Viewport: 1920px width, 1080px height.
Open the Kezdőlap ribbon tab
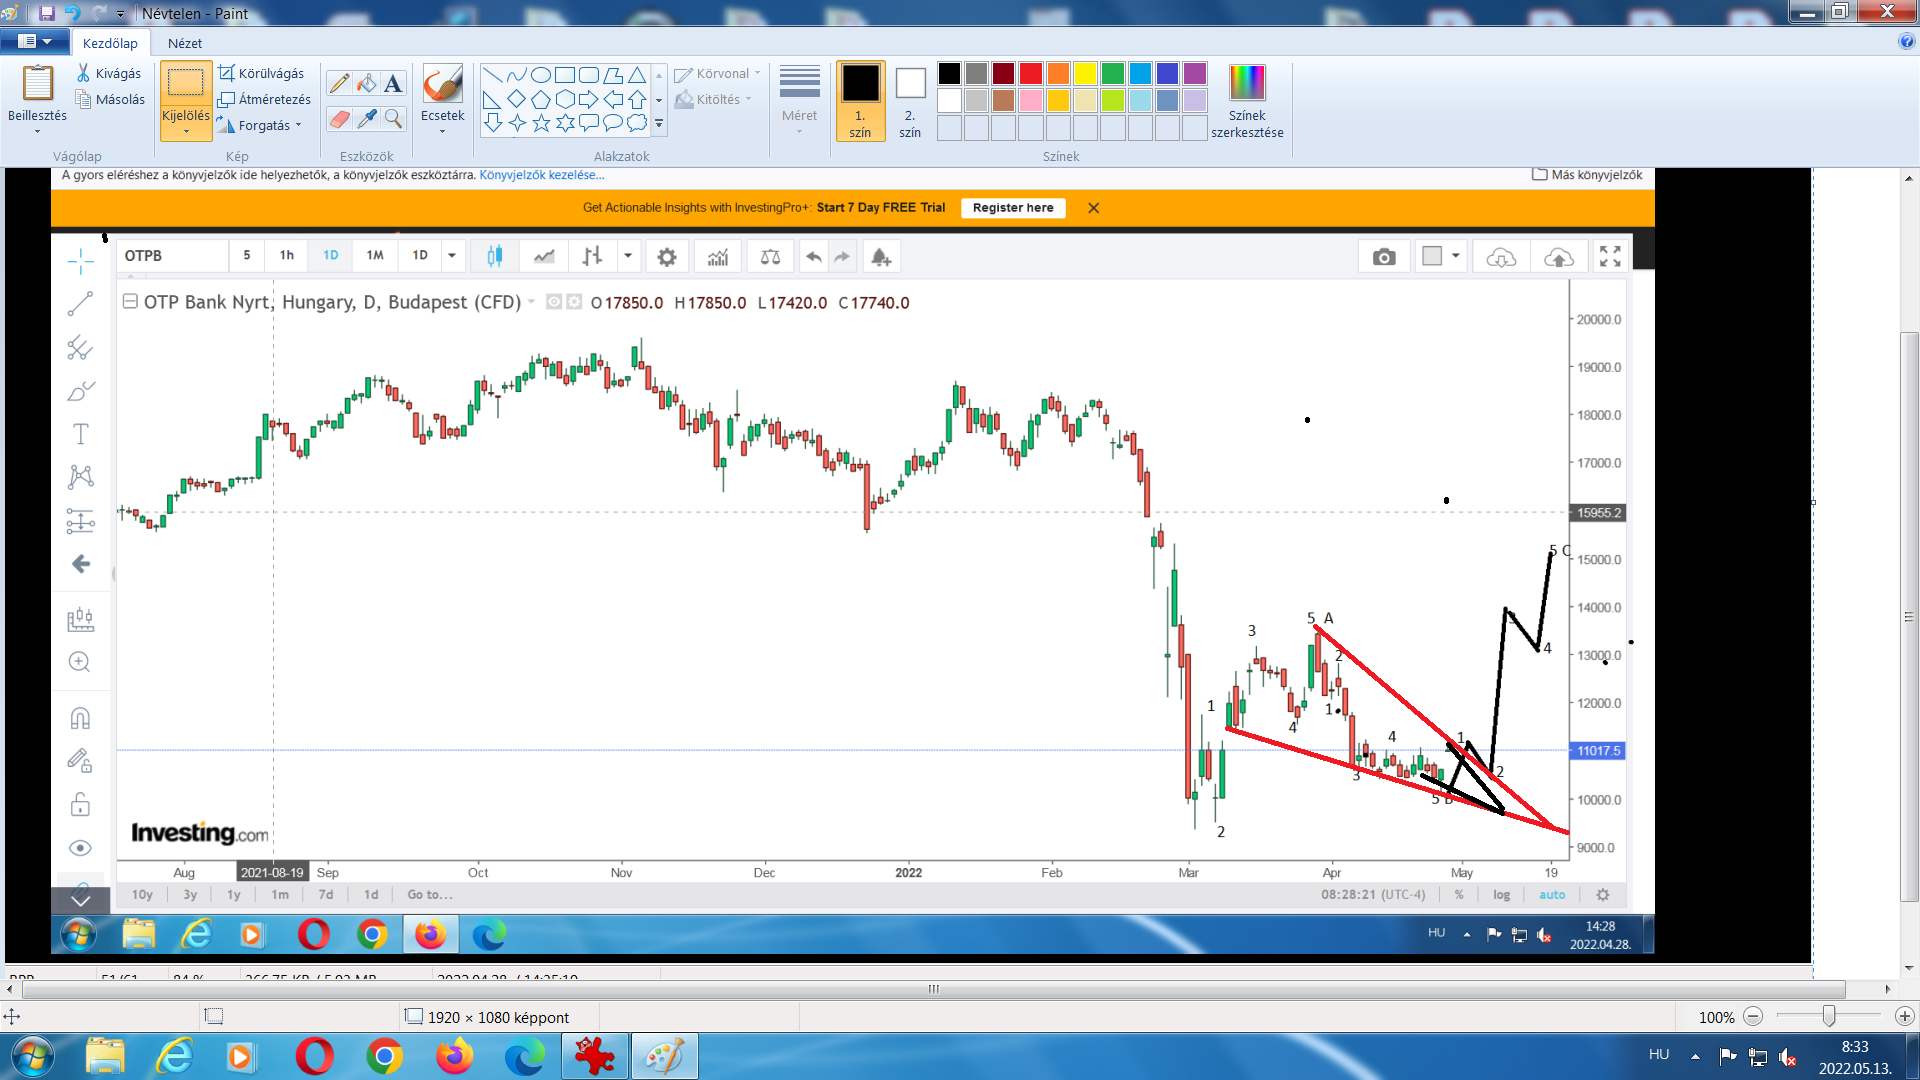click(110, 43)
